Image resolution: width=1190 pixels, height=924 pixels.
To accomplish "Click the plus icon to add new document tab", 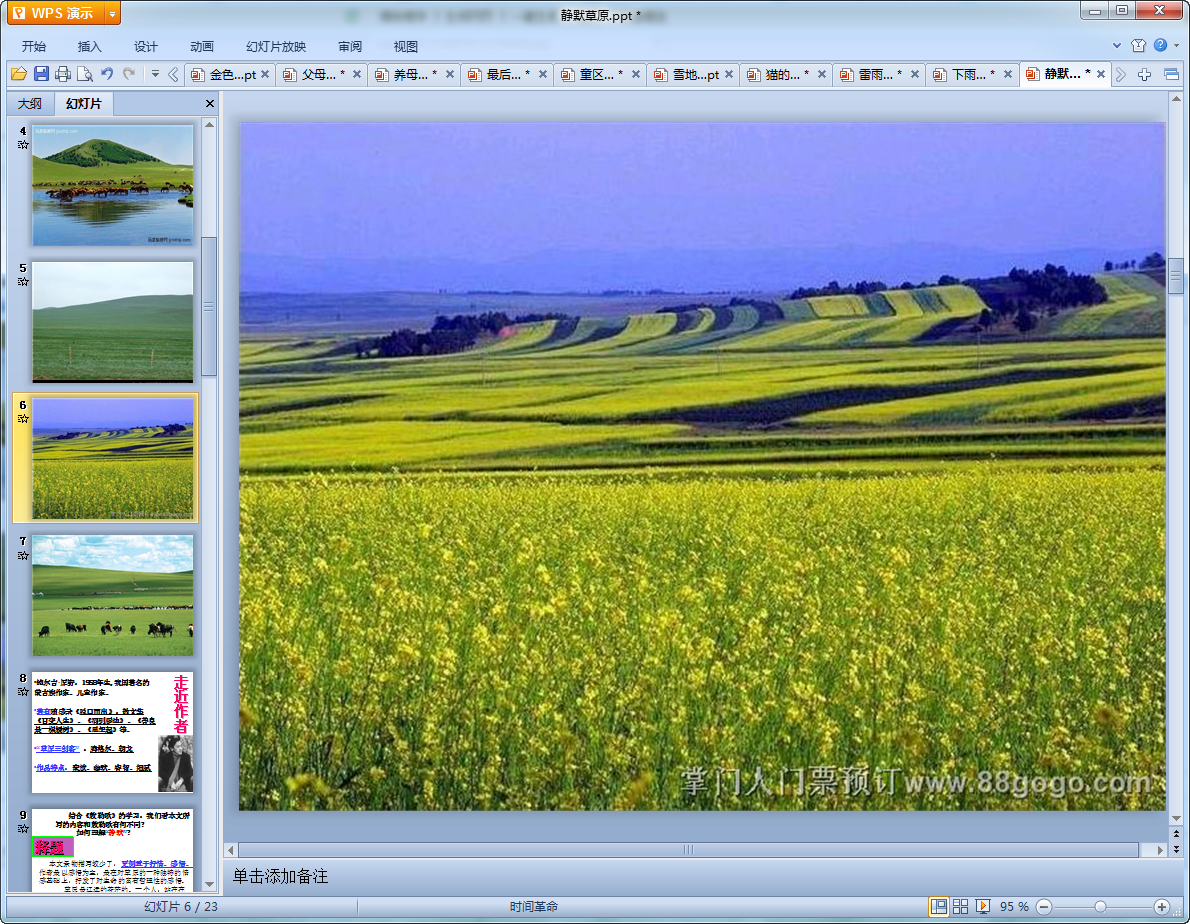I will (x=1145, y=74).
